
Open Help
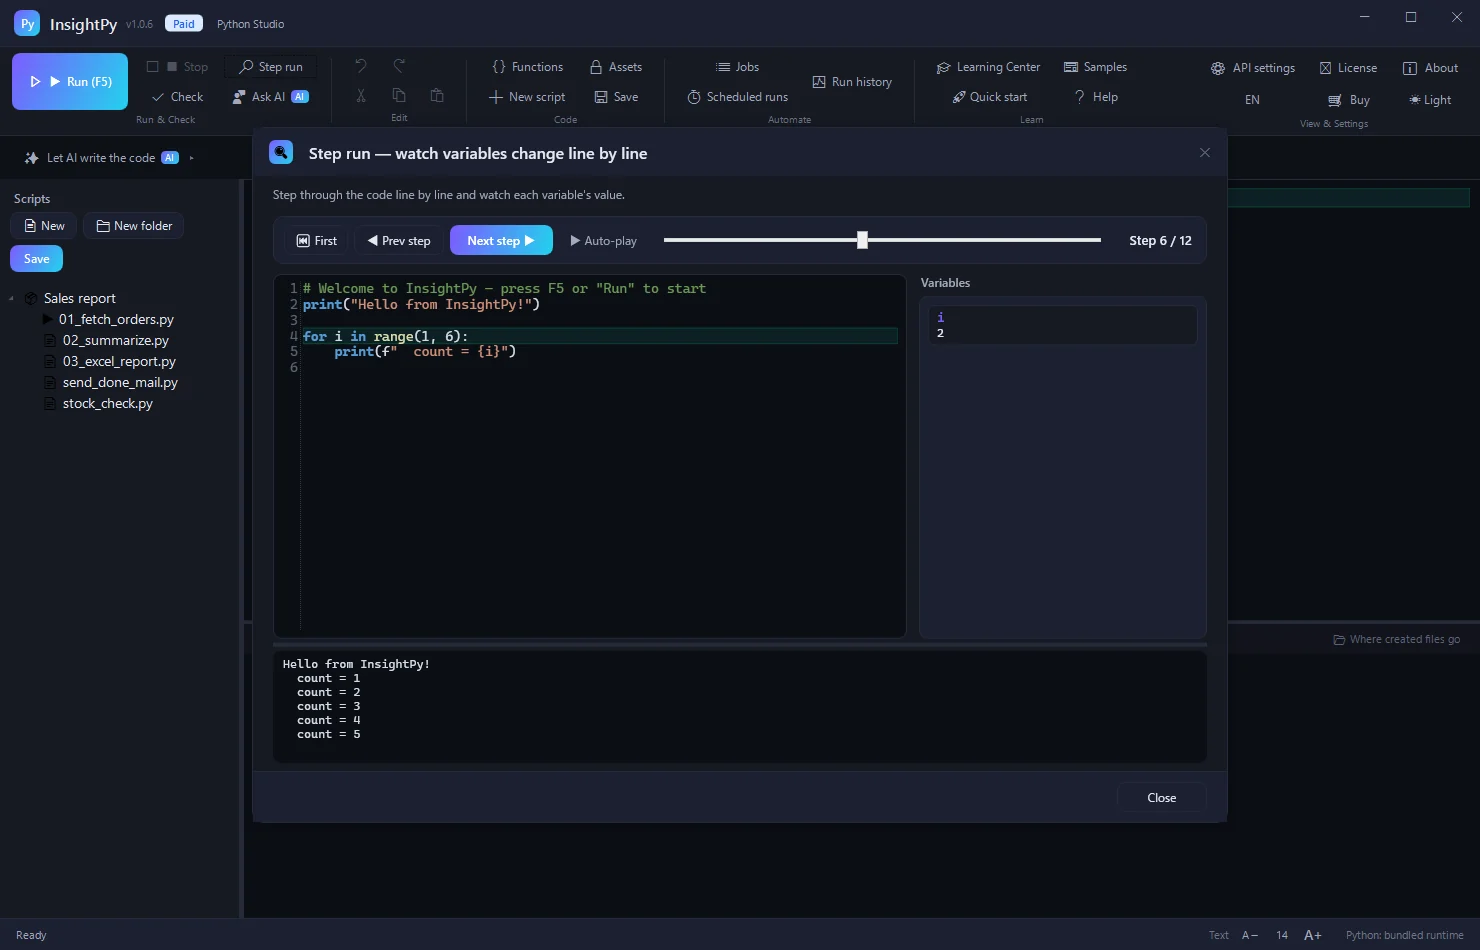click(1096, 97)
